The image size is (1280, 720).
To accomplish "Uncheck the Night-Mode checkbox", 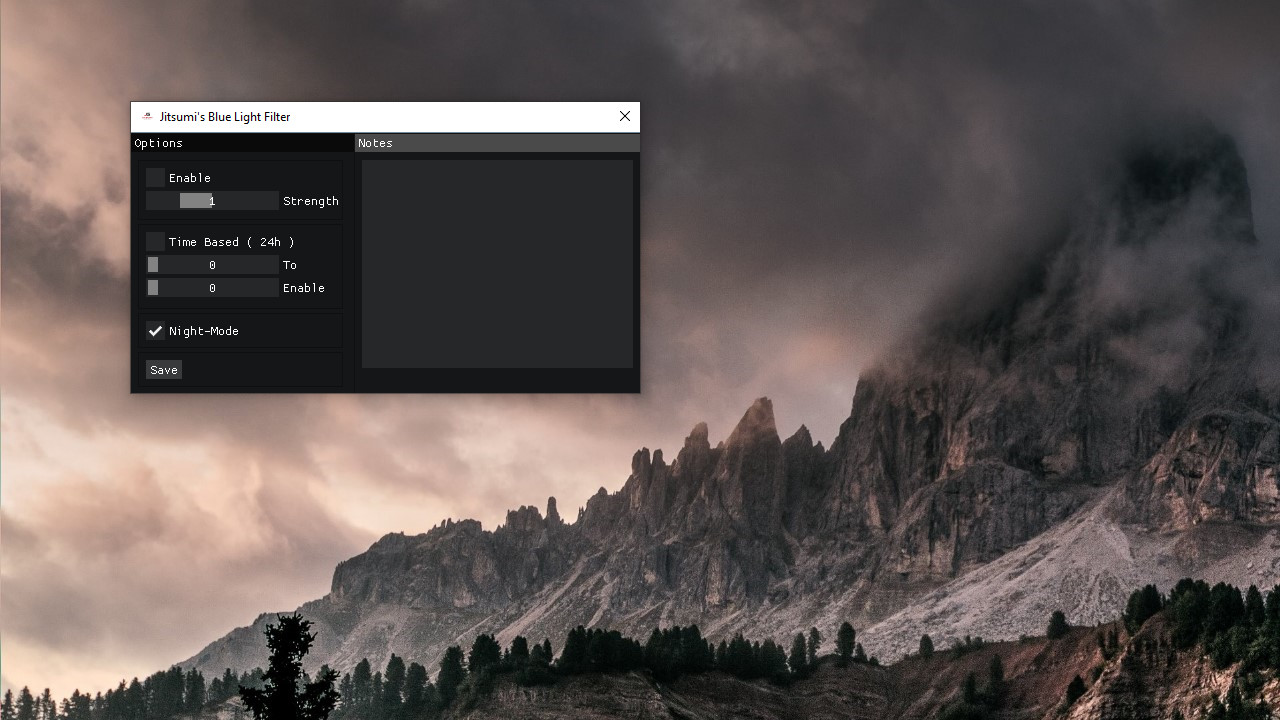I will click(155, 331).
